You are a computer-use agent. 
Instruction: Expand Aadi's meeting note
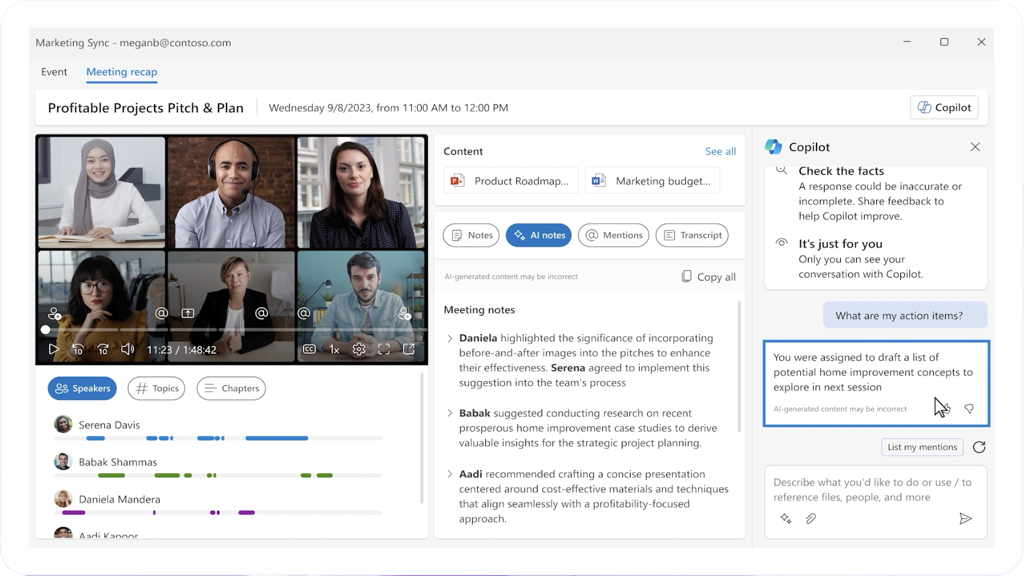pos(449,474)
